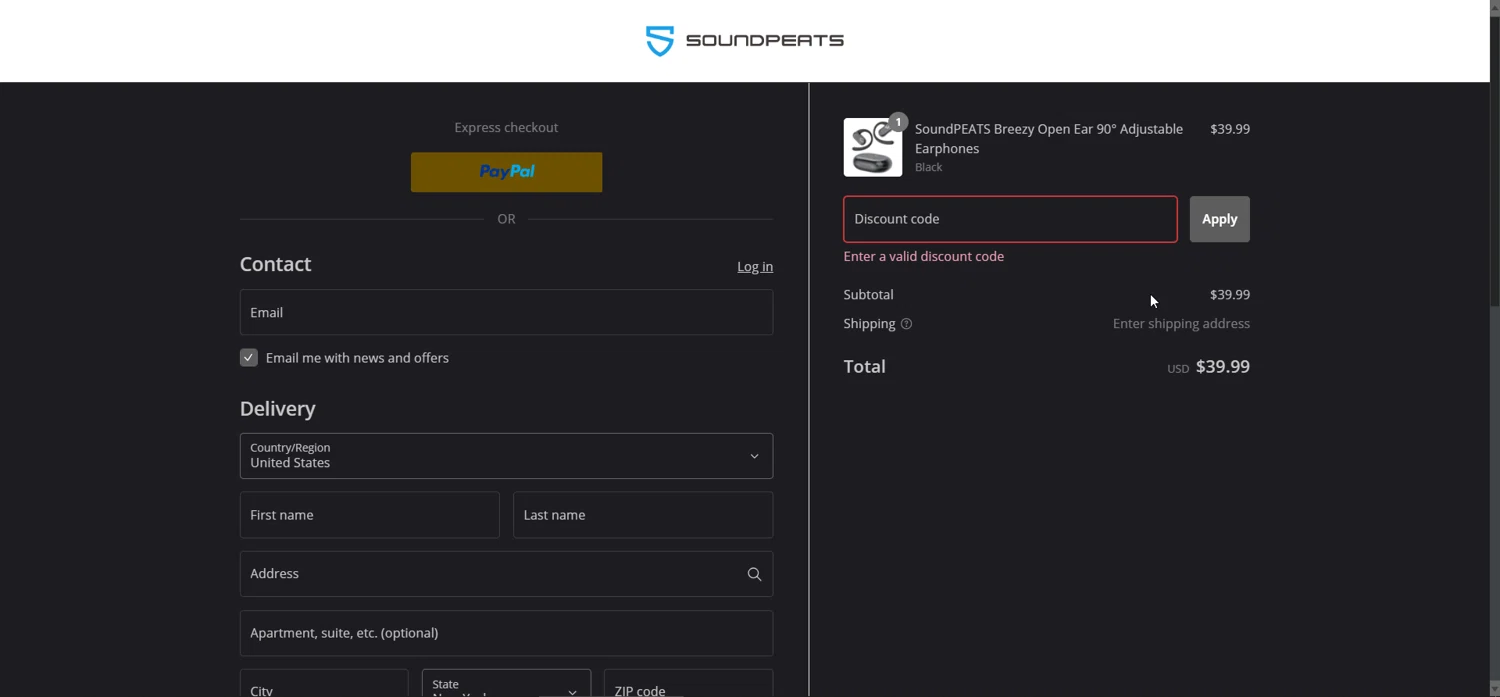Image resolution: width=1500 pixels, height=697 pixels.
Task: Uncheck Email me with news and offers
Action: pos(249,358)
